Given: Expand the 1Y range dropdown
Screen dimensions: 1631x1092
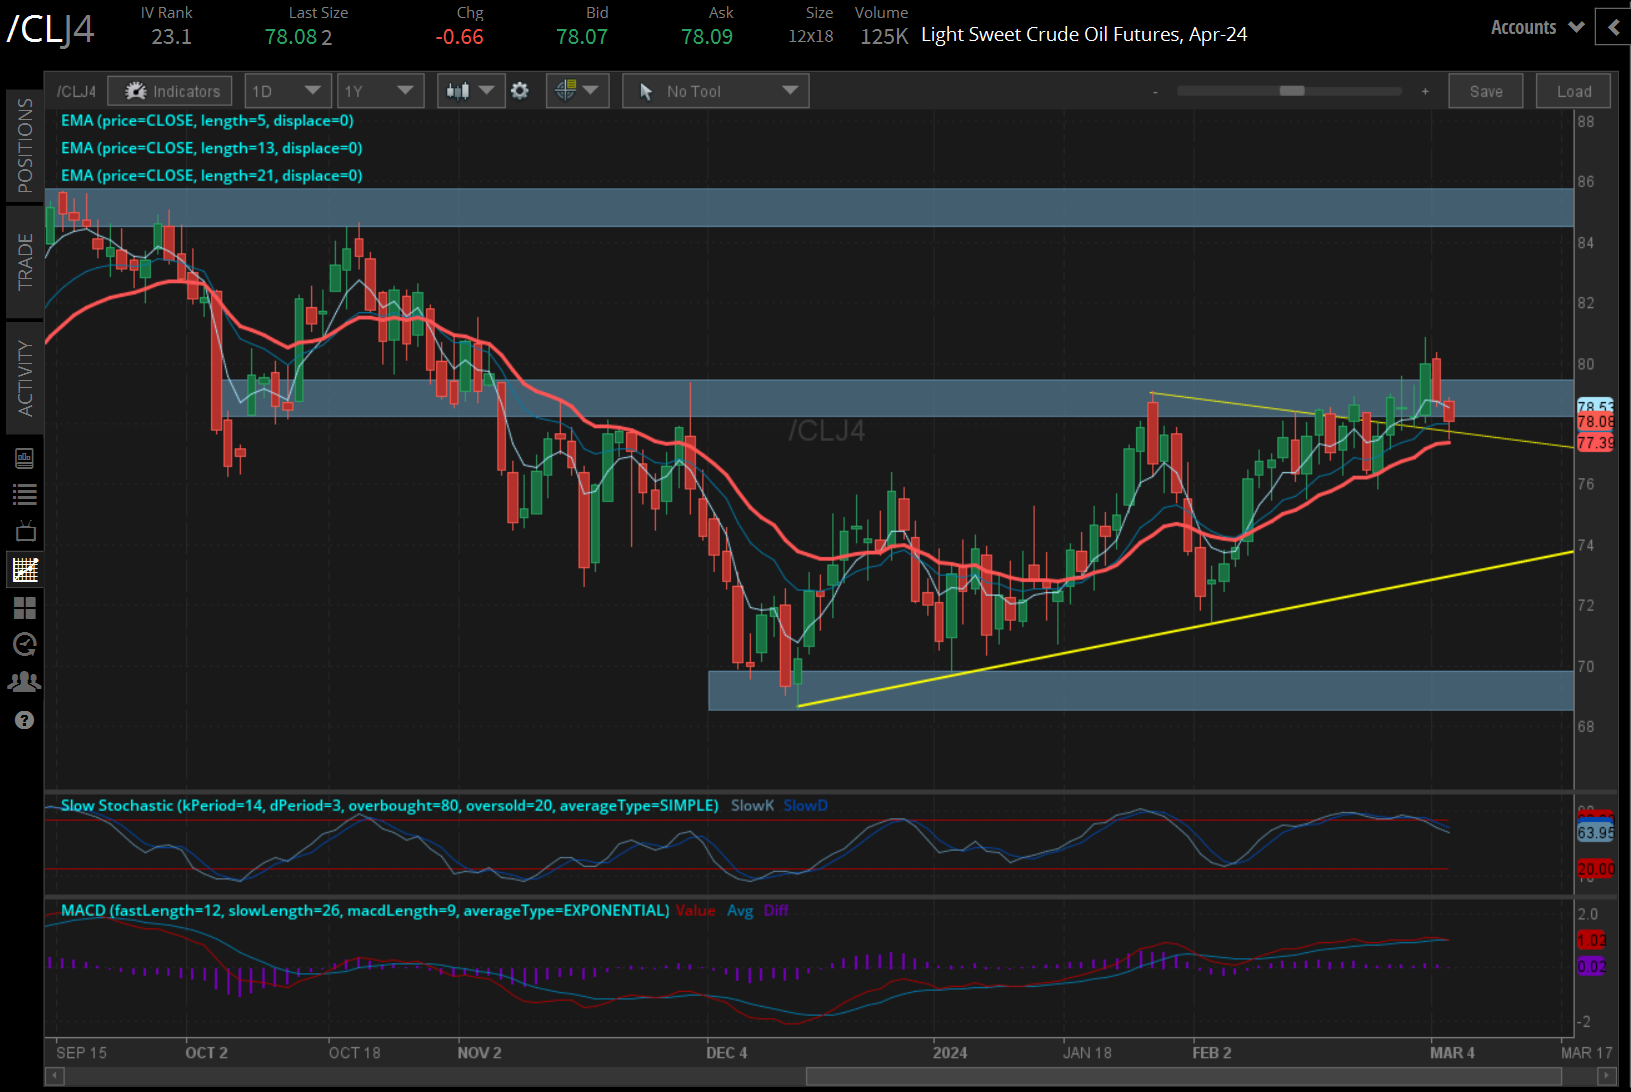Looking at the screenshot, I should click(379, 91).
